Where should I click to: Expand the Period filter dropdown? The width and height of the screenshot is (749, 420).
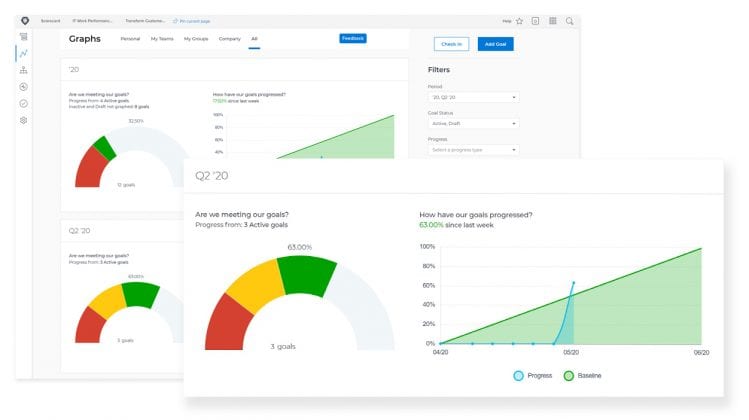[x=473, y=97]
